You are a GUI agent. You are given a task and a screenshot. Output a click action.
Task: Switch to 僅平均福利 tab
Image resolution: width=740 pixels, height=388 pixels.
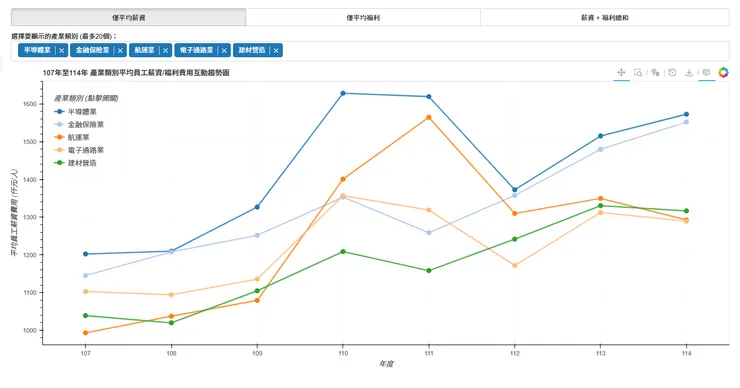(x=363, y=17)
